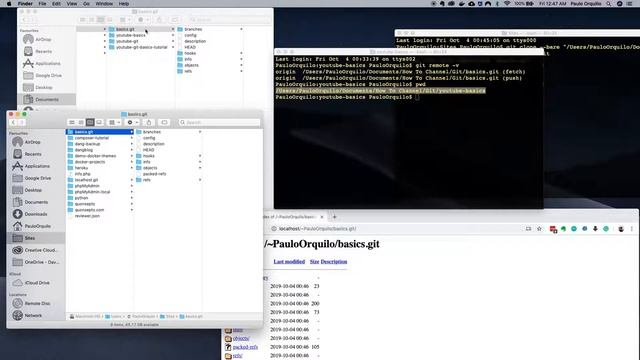Open Remote Disc in front Finder sidebar
640x360 pixels.
pos(37,303)
